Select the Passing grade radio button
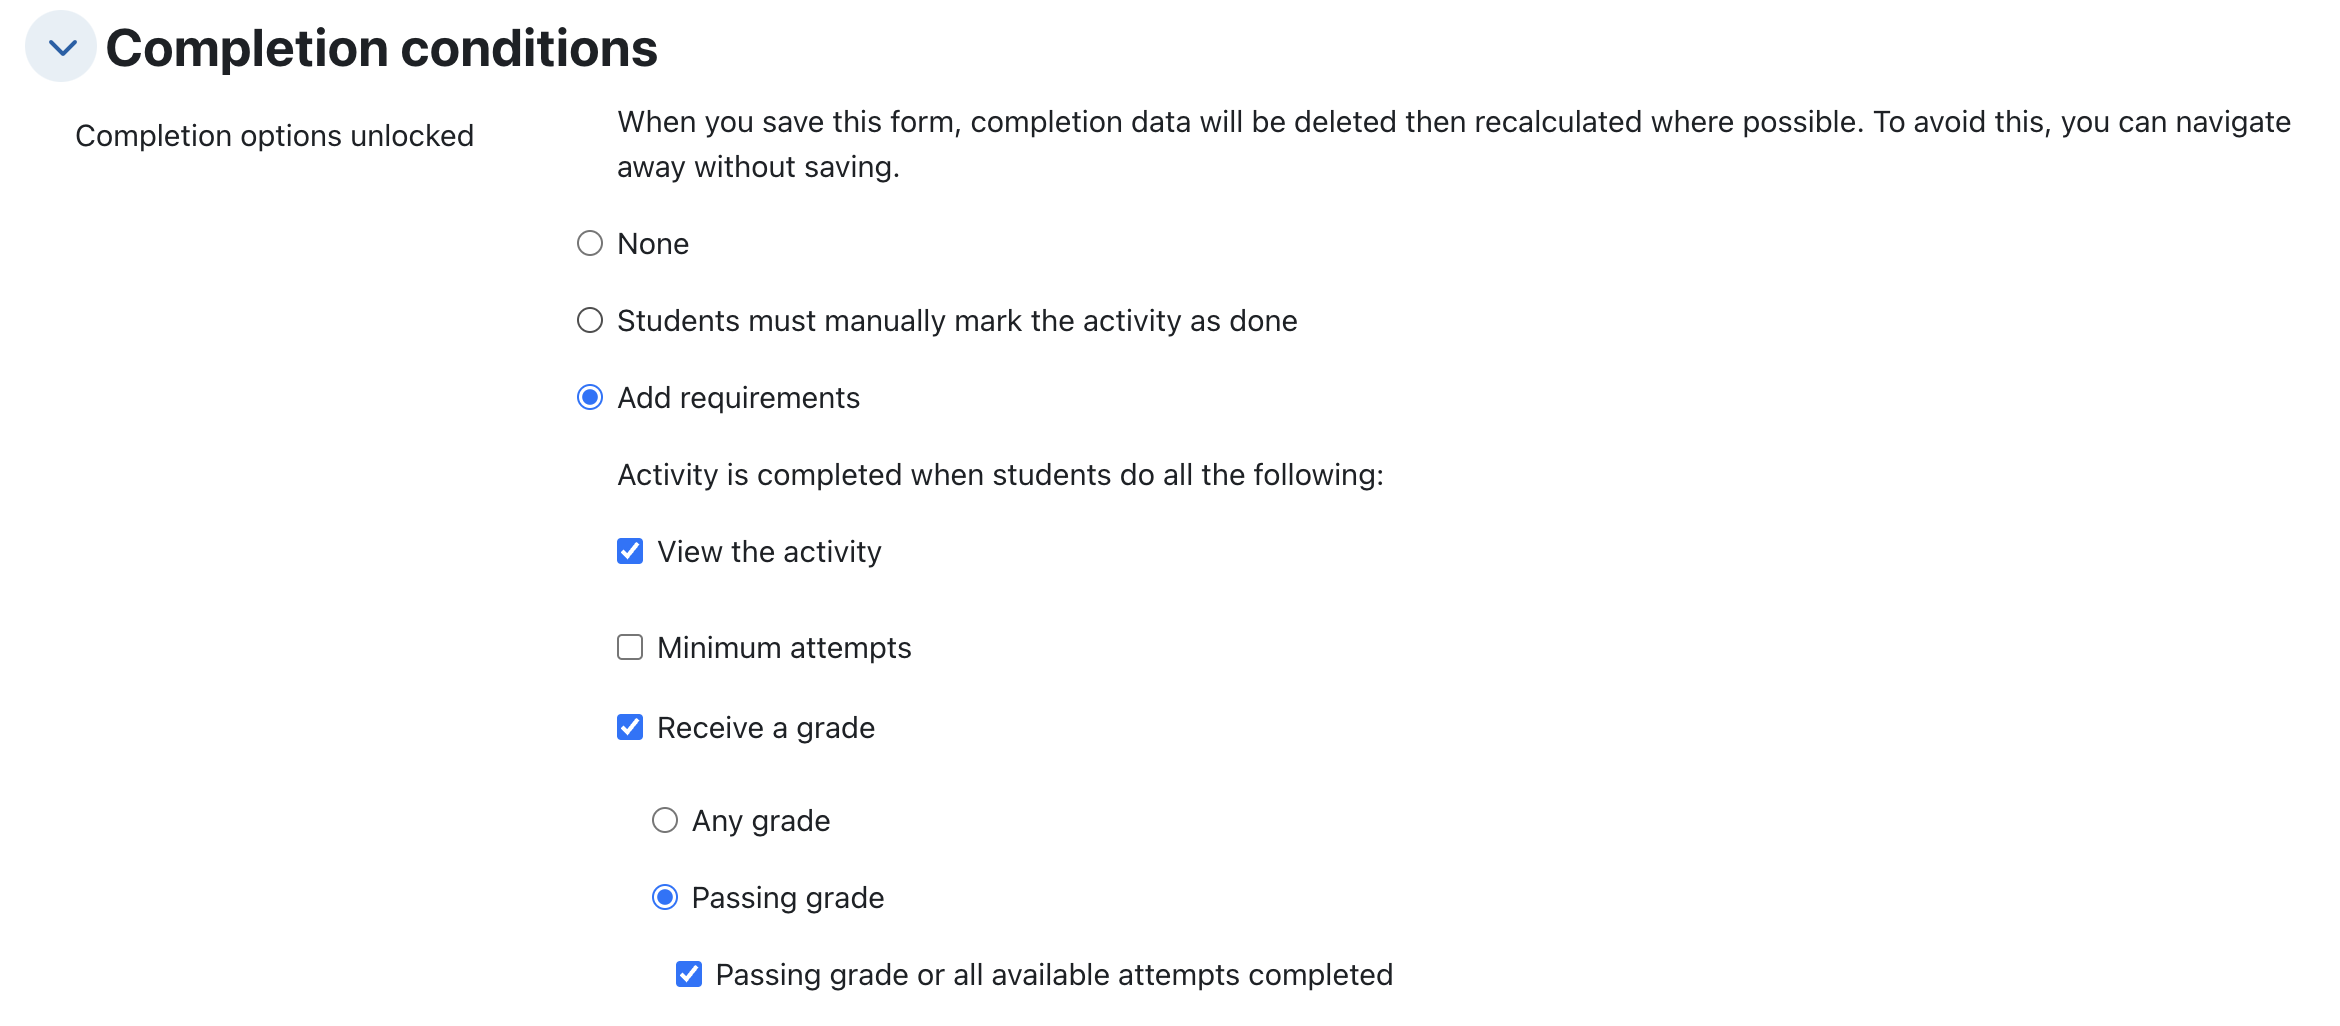 665,897
